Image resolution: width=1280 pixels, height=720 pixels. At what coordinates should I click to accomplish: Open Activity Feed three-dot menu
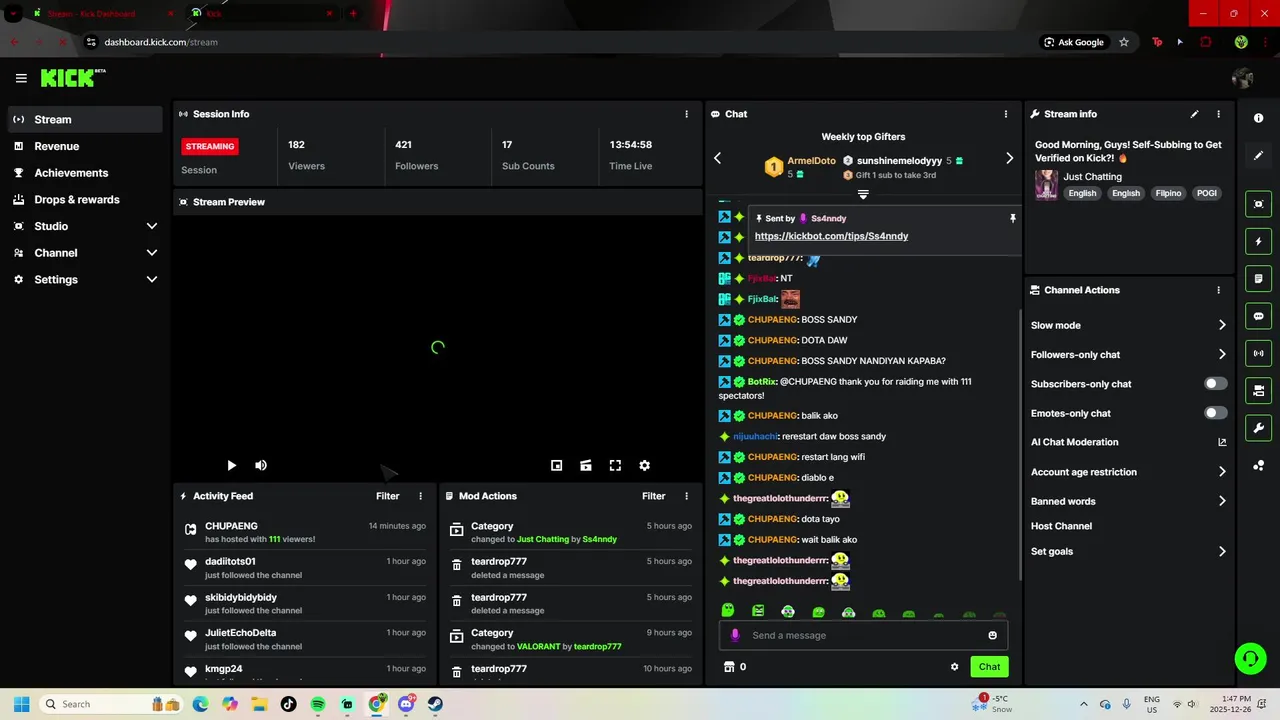[x=420, y=496]
